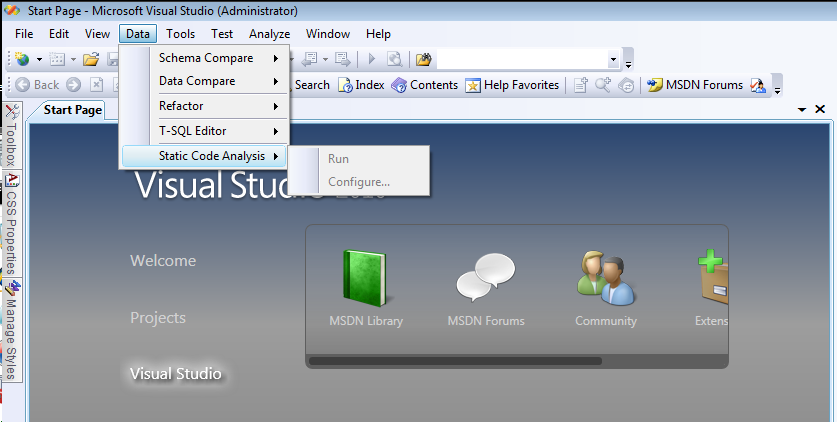Open the File menu
837x422 pixels.
24,34
